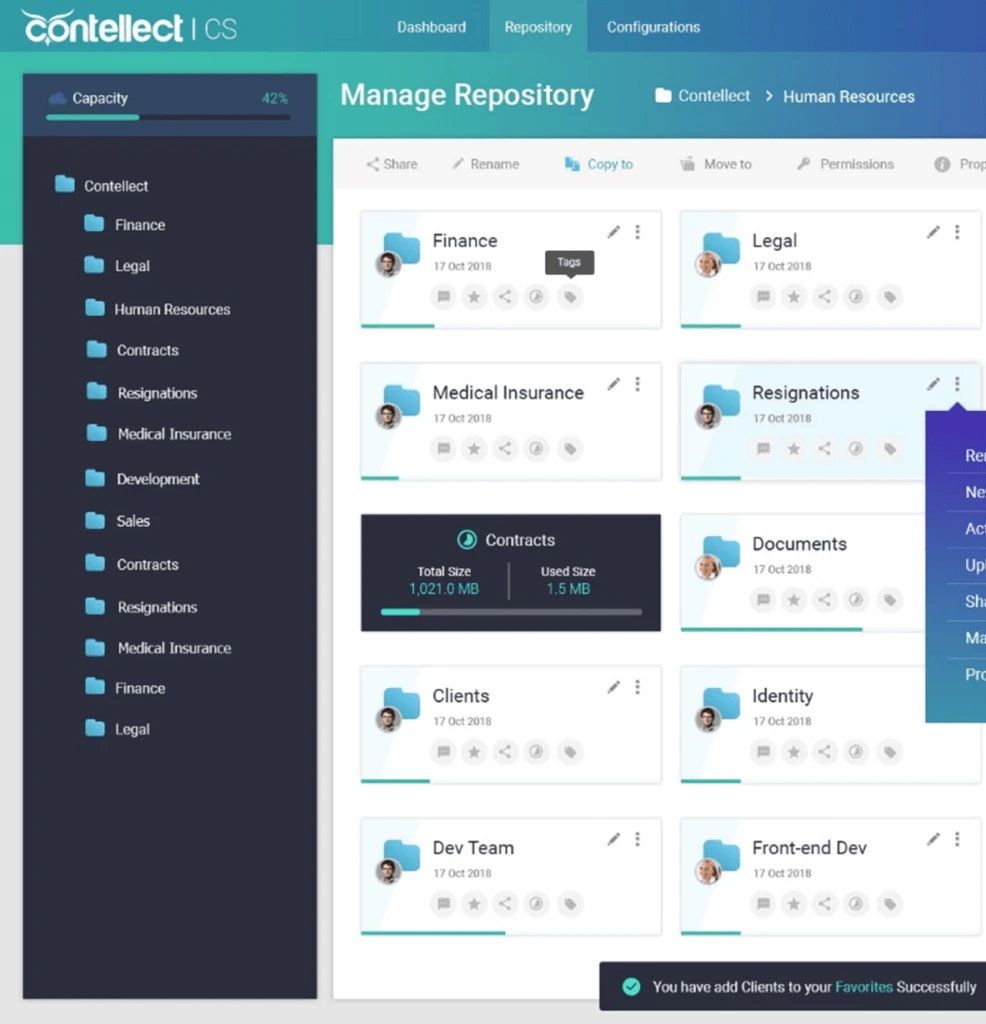The image size is (986, 1024).
Task: Switch to the Repository tab
Action: pyautogui.click(x=538, y=27)
